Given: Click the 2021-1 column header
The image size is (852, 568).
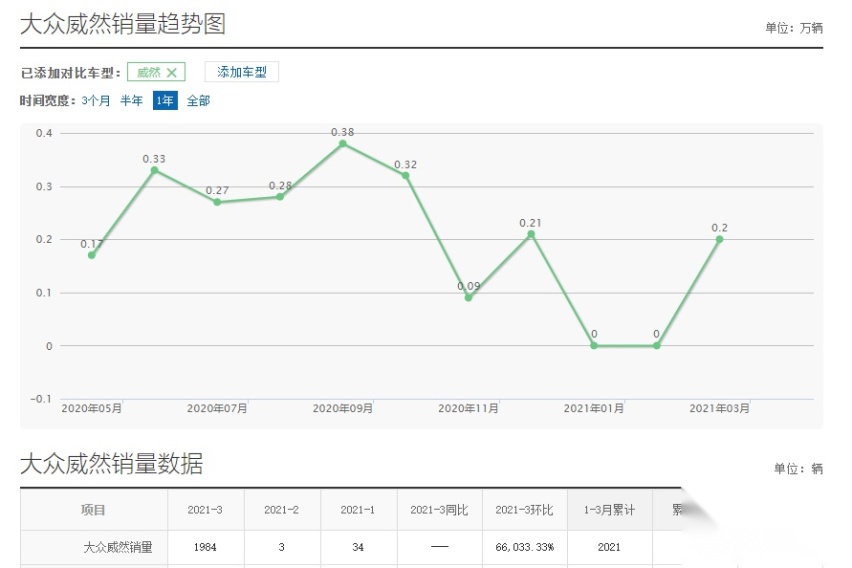Looking at the screenshot, I should [358, 510].
